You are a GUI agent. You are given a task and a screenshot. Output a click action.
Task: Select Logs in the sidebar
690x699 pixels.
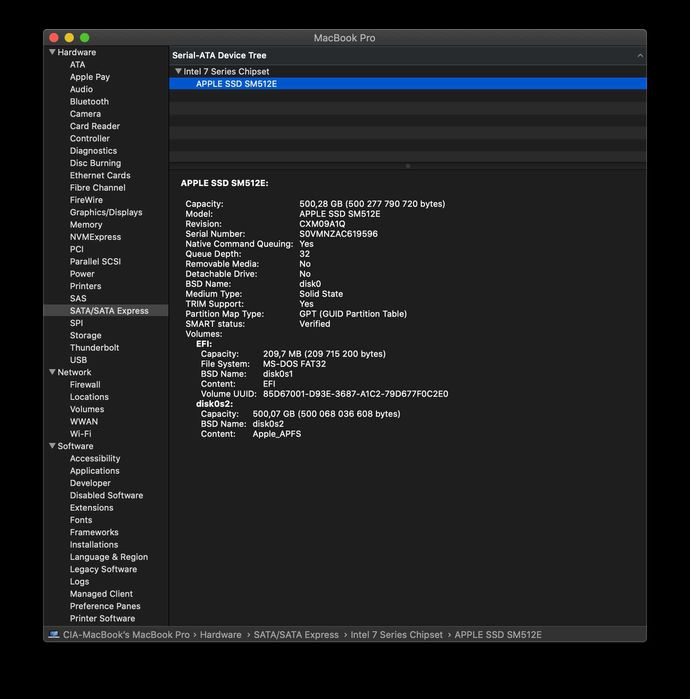click(x=79, y=582)
